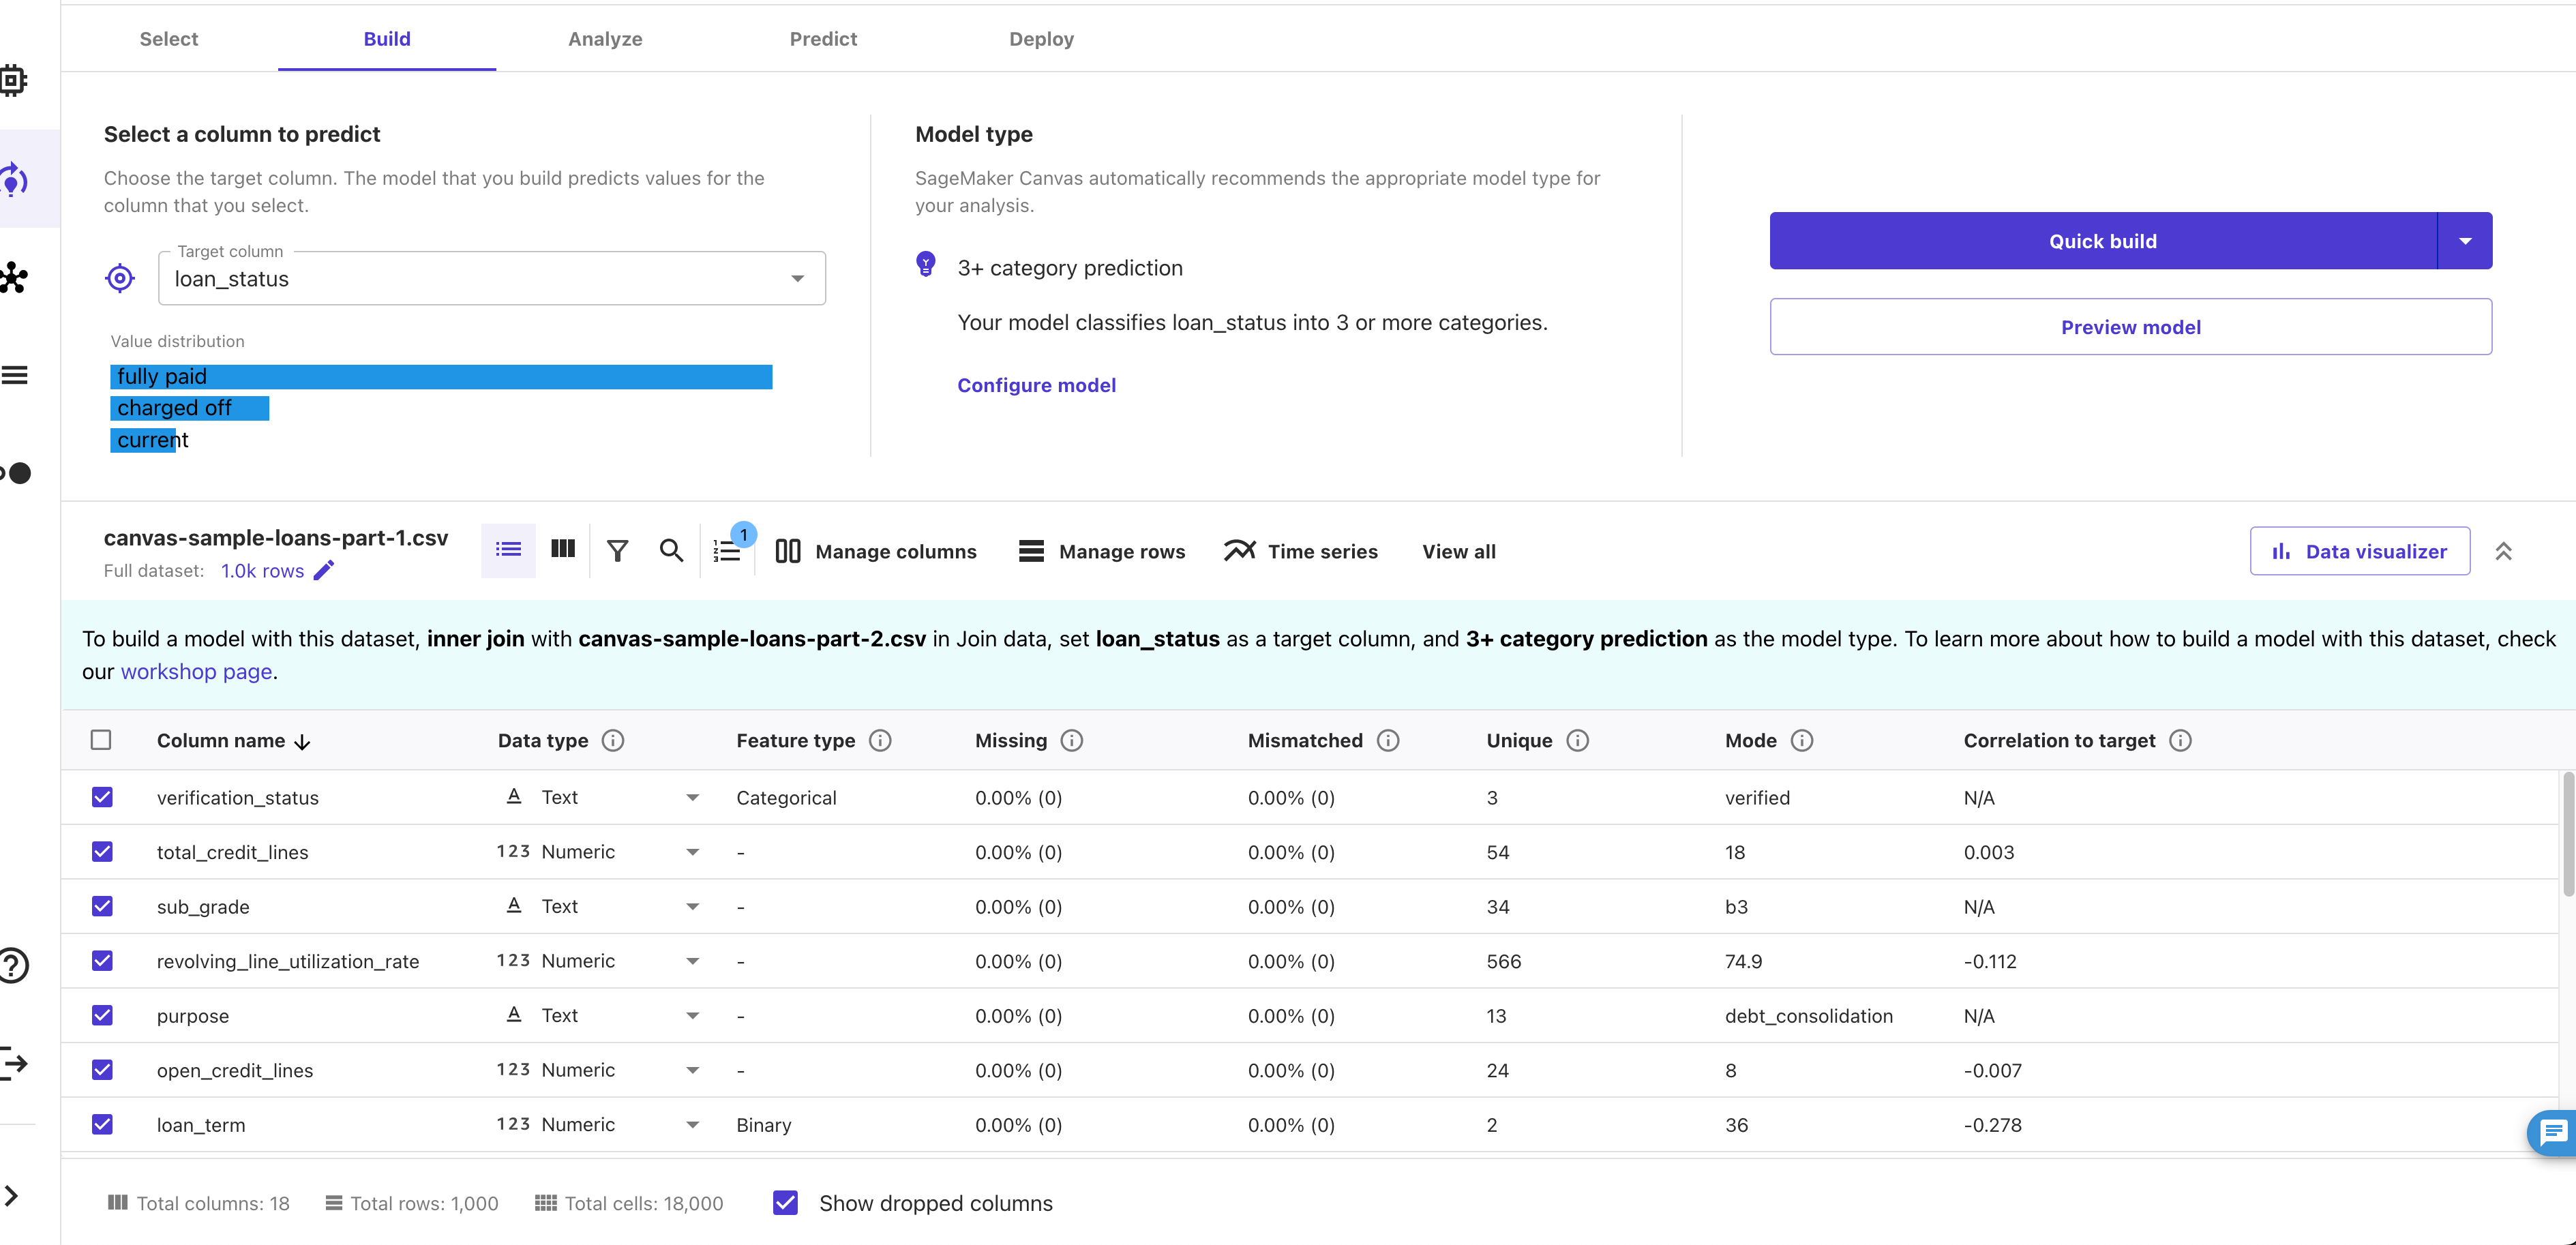Click the search magnifier icon
The image size is (2576, 1245).
tap(671, 551)
